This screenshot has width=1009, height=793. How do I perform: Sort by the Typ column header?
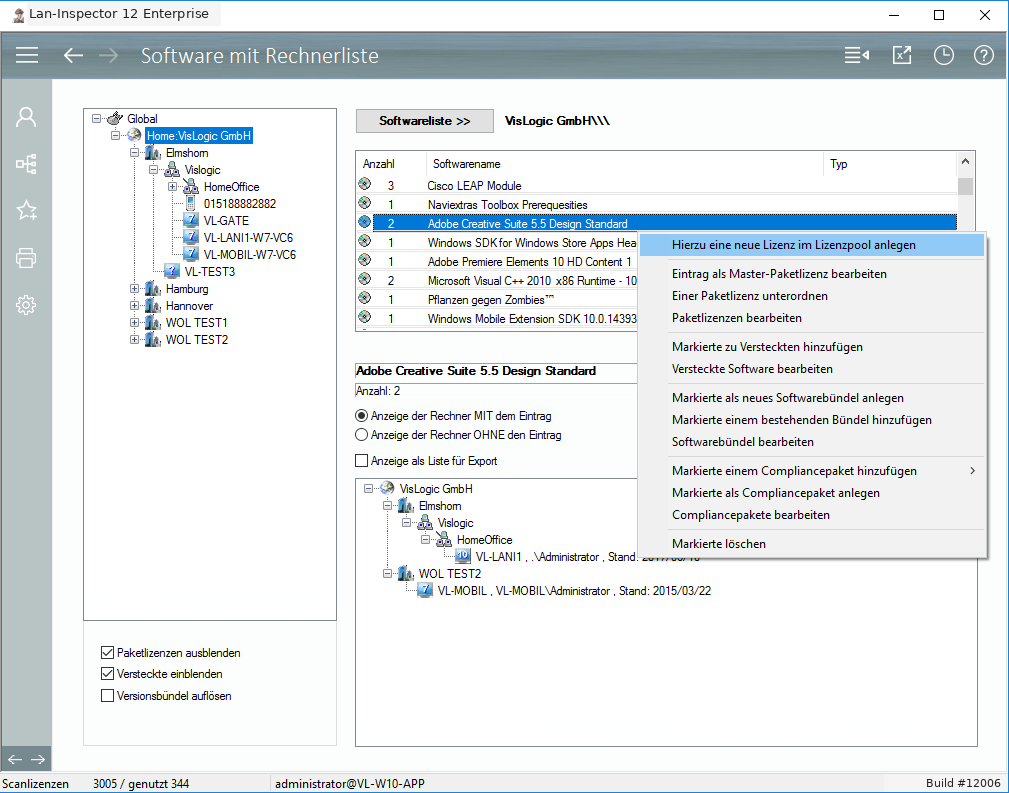890,164
